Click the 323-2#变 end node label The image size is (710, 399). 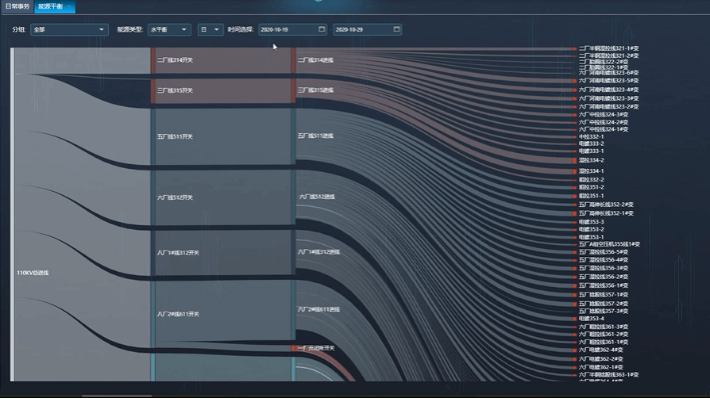[x=609, y=107]
